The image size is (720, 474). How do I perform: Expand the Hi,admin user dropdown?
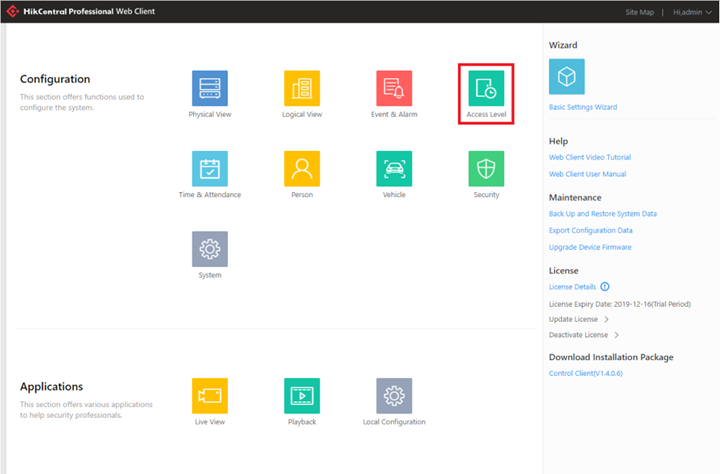(692, 12)
